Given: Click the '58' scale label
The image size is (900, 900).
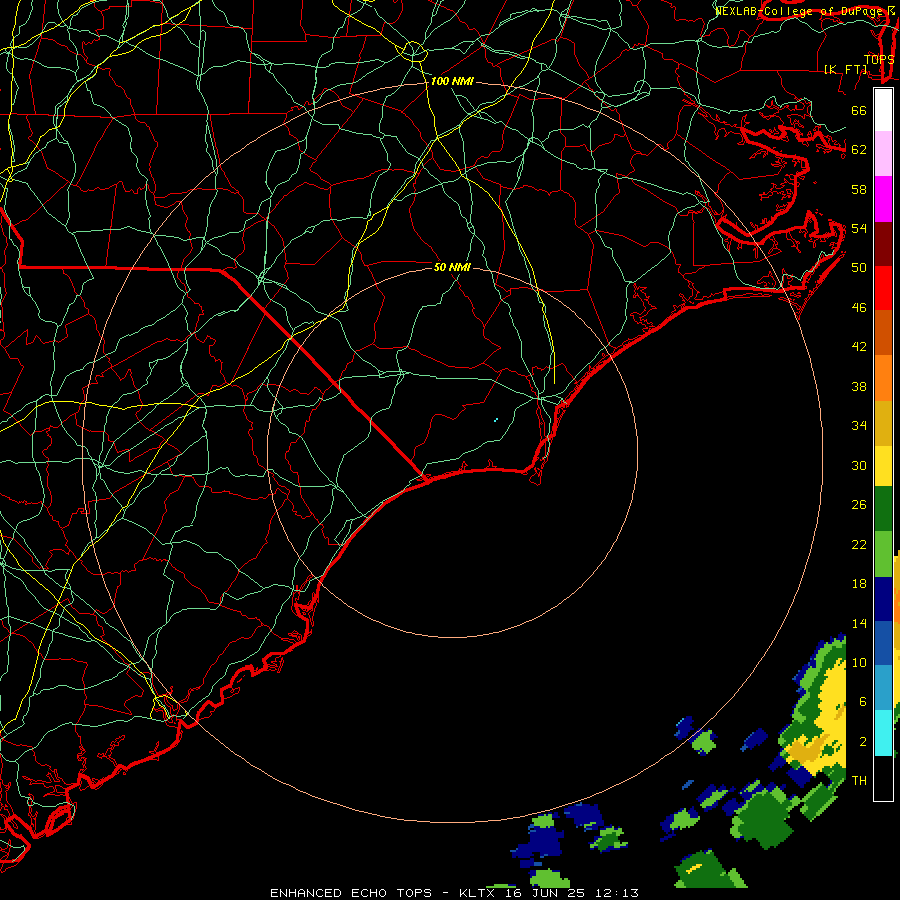Looking at the screenshot, I should pyautogui.click(x=859, y=189).
